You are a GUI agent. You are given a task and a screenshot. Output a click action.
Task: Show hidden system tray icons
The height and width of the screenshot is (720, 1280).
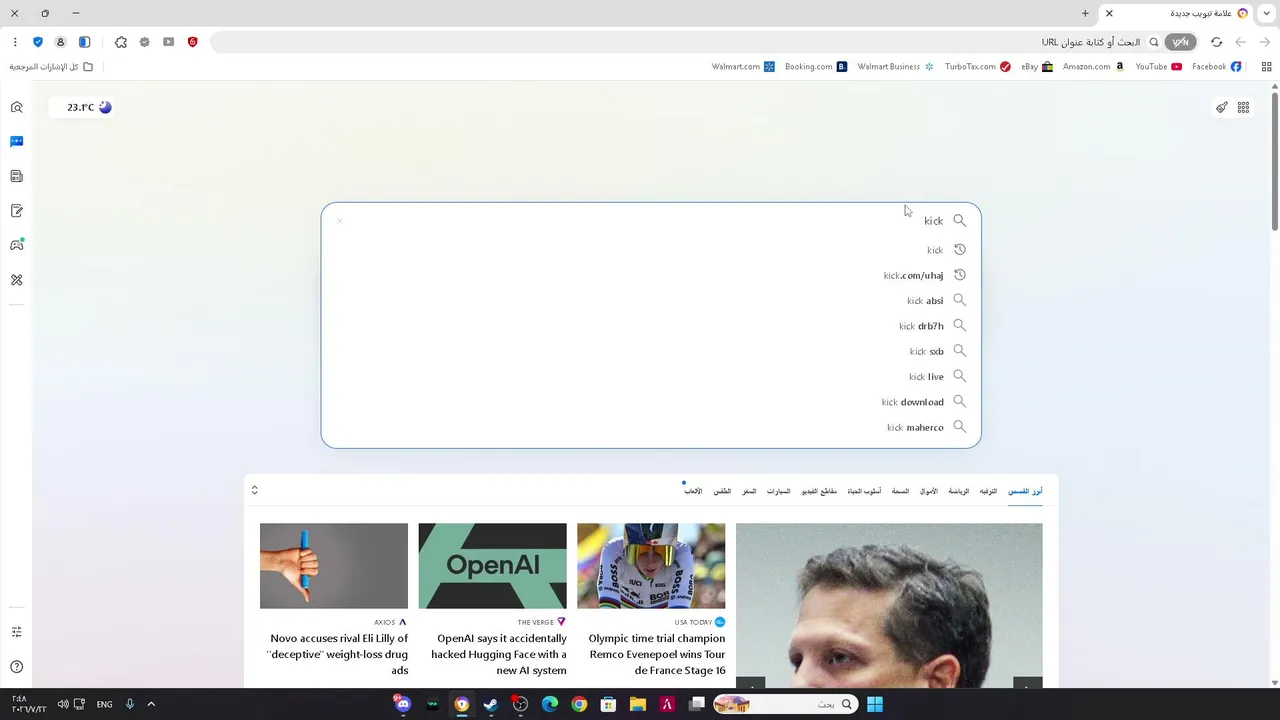(x=151, y=704)
